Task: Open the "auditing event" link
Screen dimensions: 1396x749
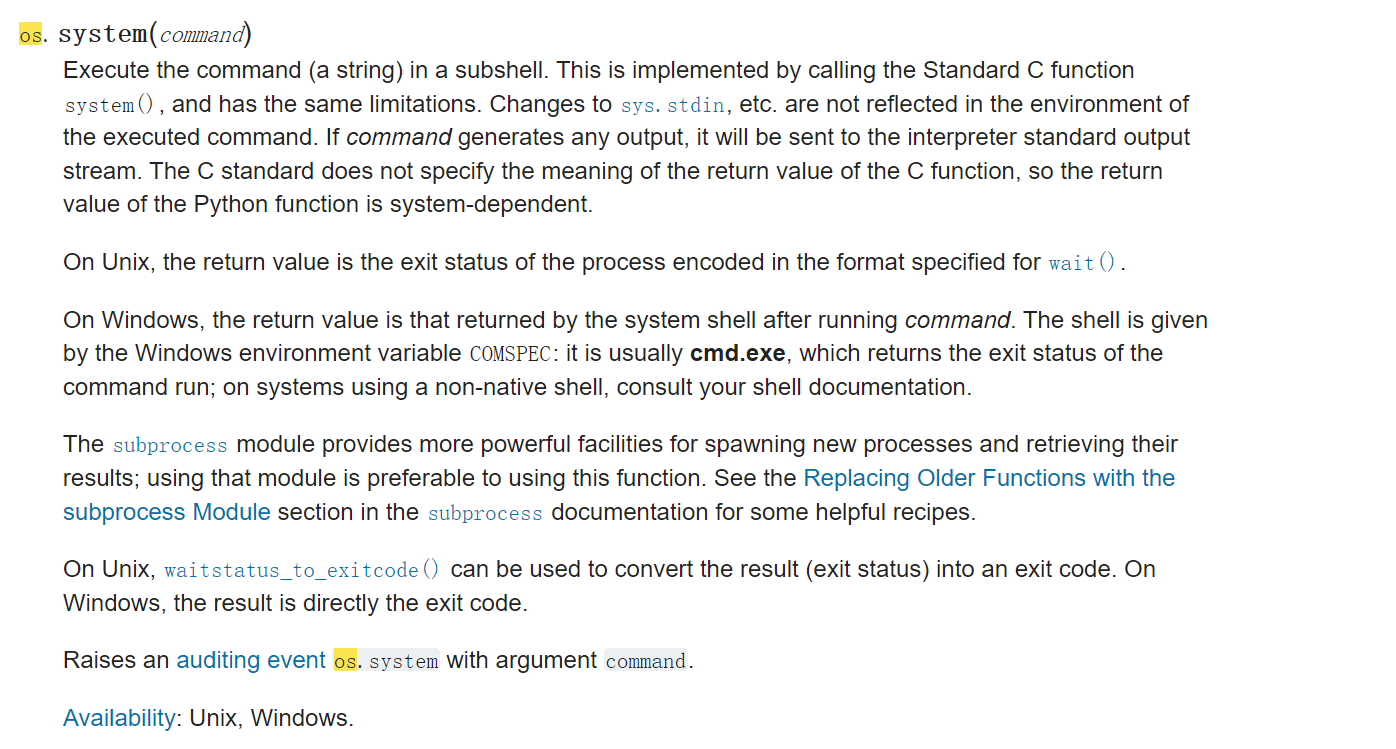Action: coord(251,660)
